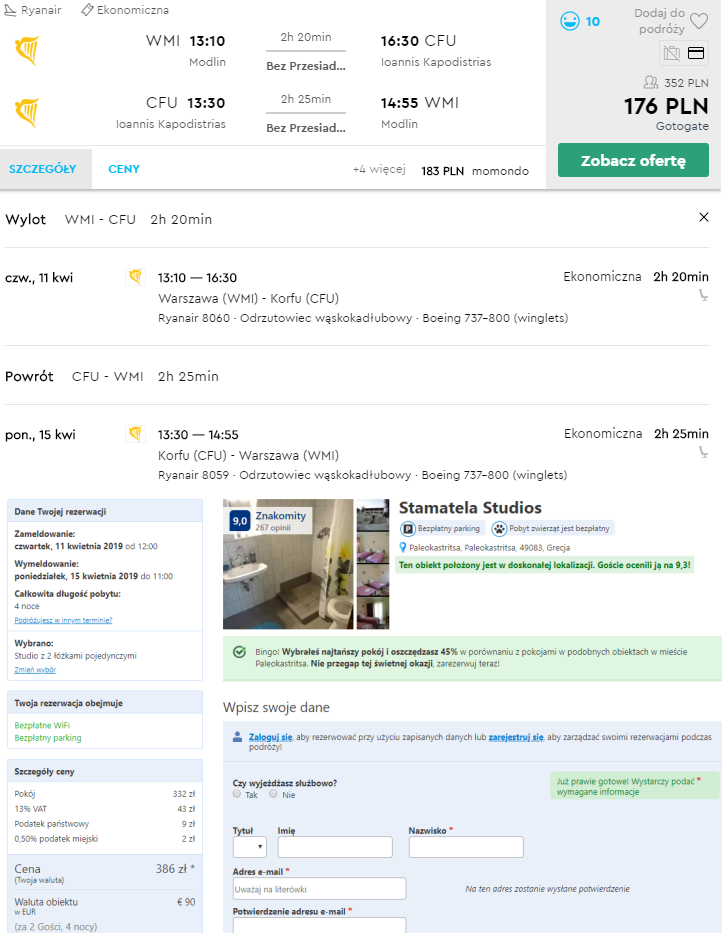
Task: Click the free parking icon badge
Action: tap(408, 528)
